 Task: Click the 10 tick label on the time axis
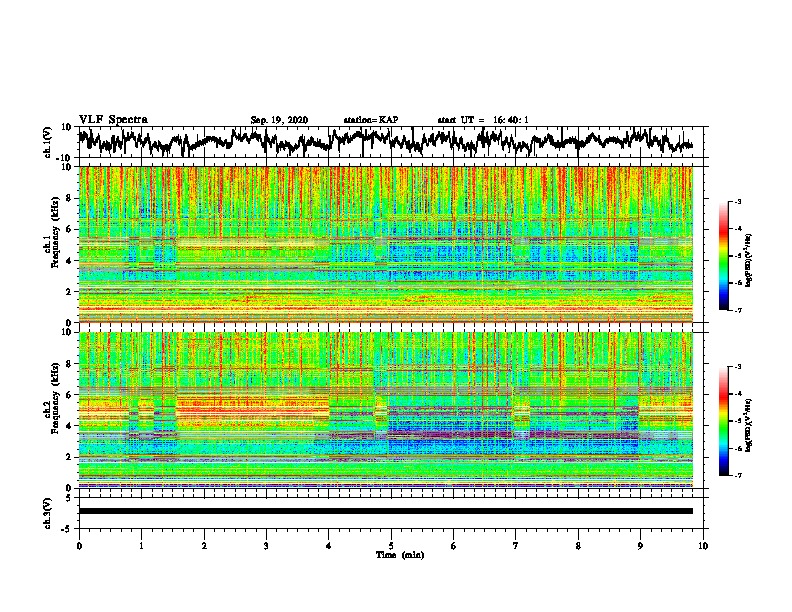(703, 546)
